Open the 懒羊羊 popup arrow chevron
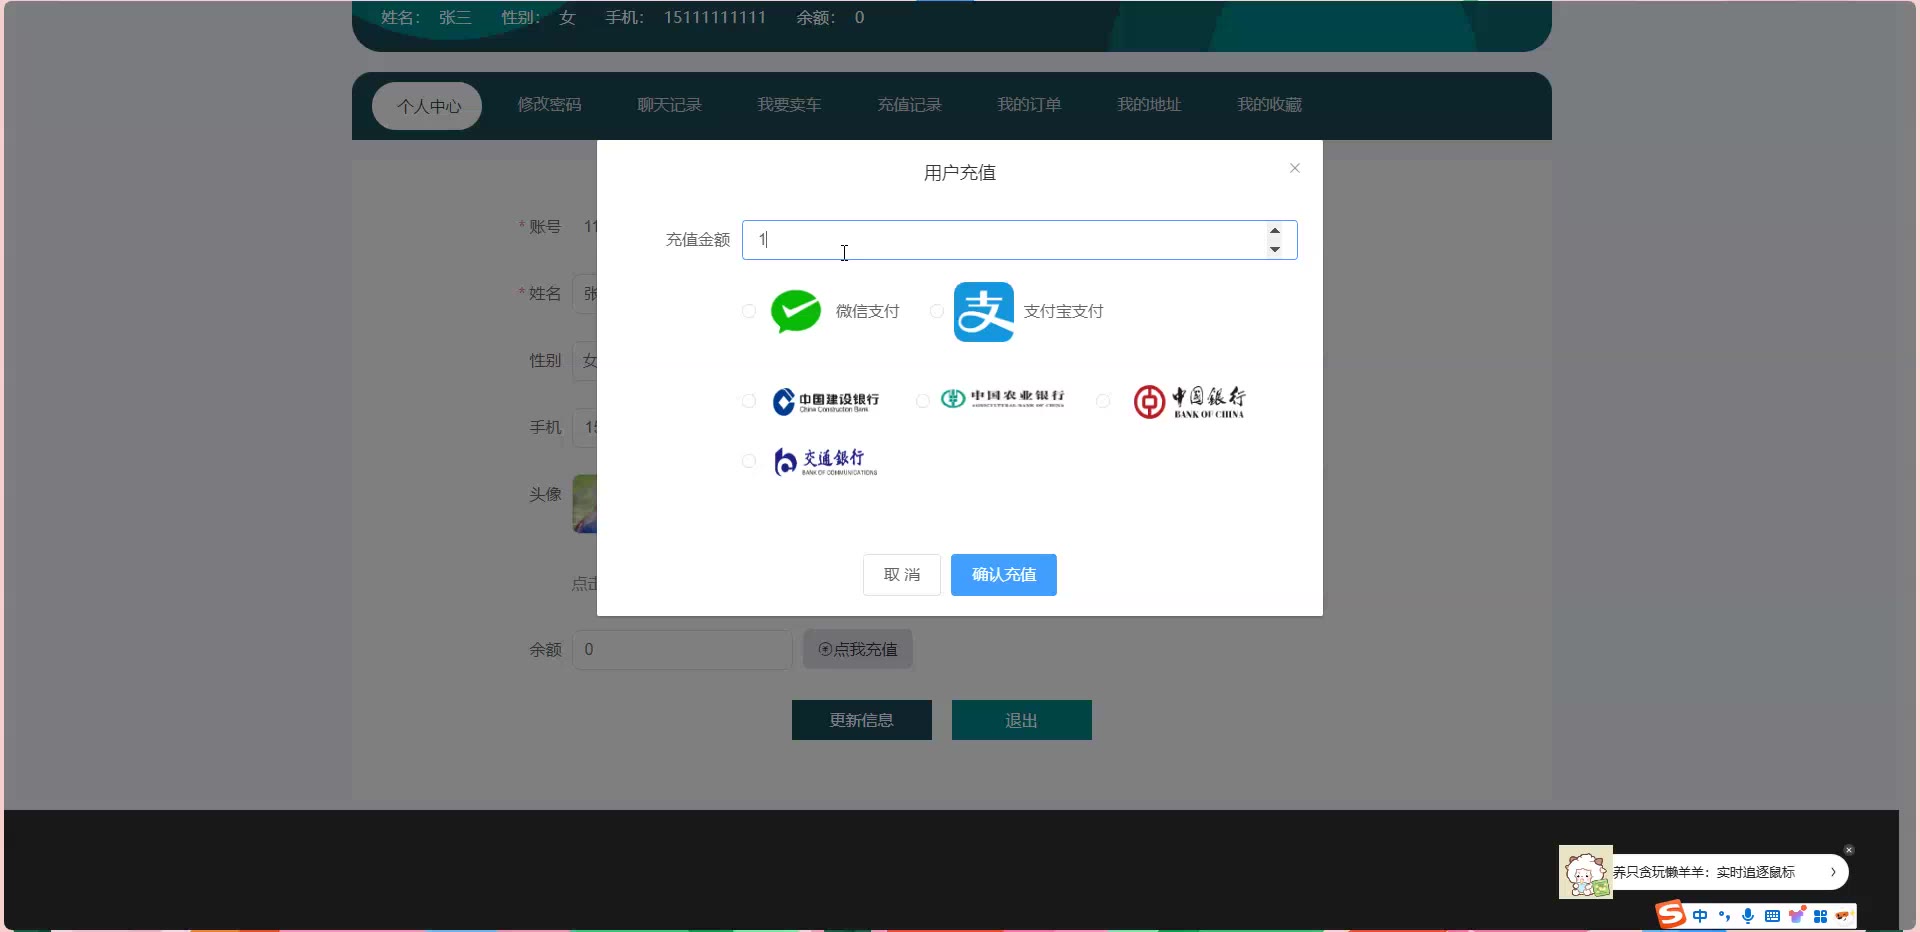This screenshot has width=1920, height=932. pos(1833,872)
